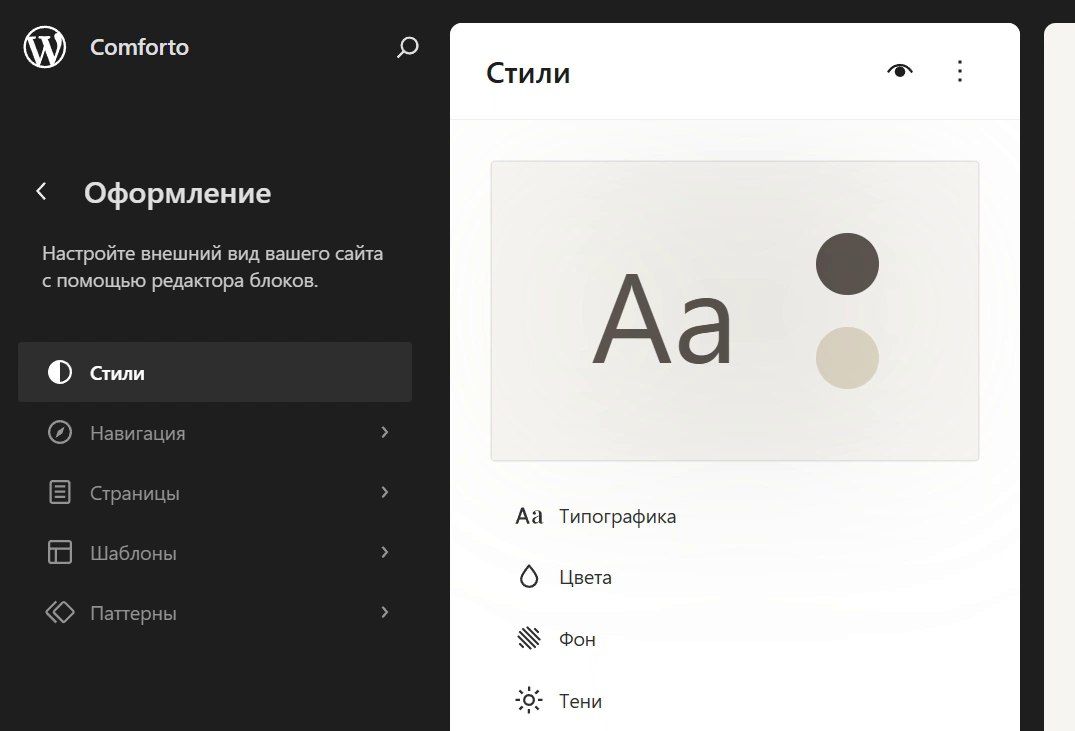Open the Паттерны menu item
Viewport: 1075px width, 731px height.
pos(215,612)
